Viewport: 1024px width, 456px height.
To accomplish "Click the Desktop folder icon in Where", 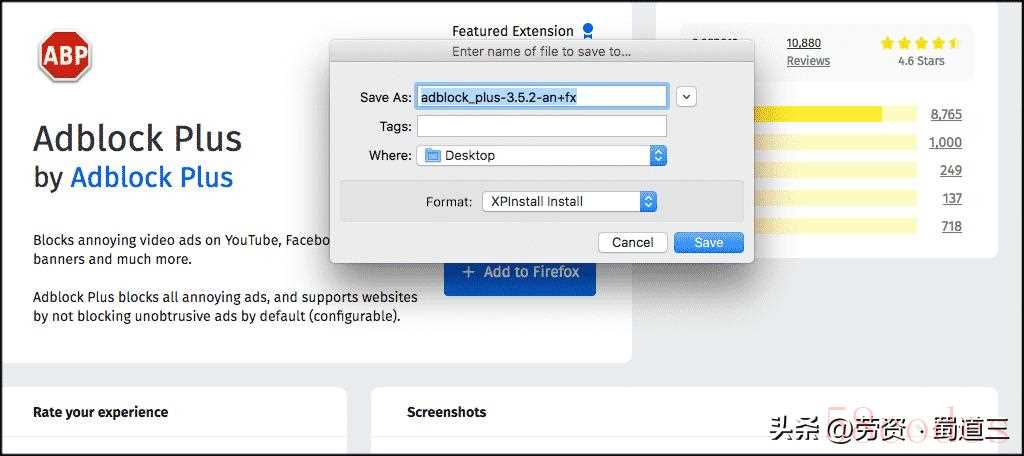I will click(432, 155).
